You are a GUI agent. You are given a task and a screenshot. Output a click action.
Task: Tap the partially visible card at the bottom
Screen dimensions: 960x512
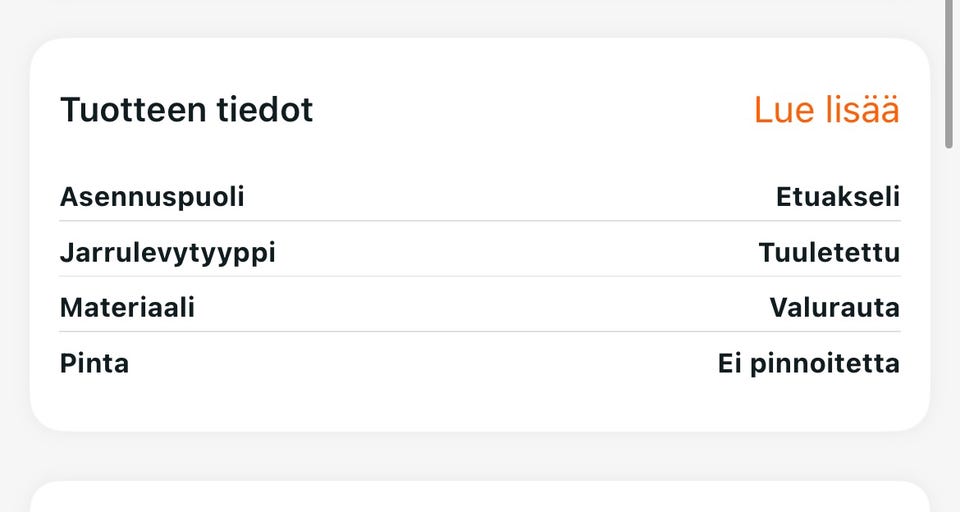click(x=480, y=498)
